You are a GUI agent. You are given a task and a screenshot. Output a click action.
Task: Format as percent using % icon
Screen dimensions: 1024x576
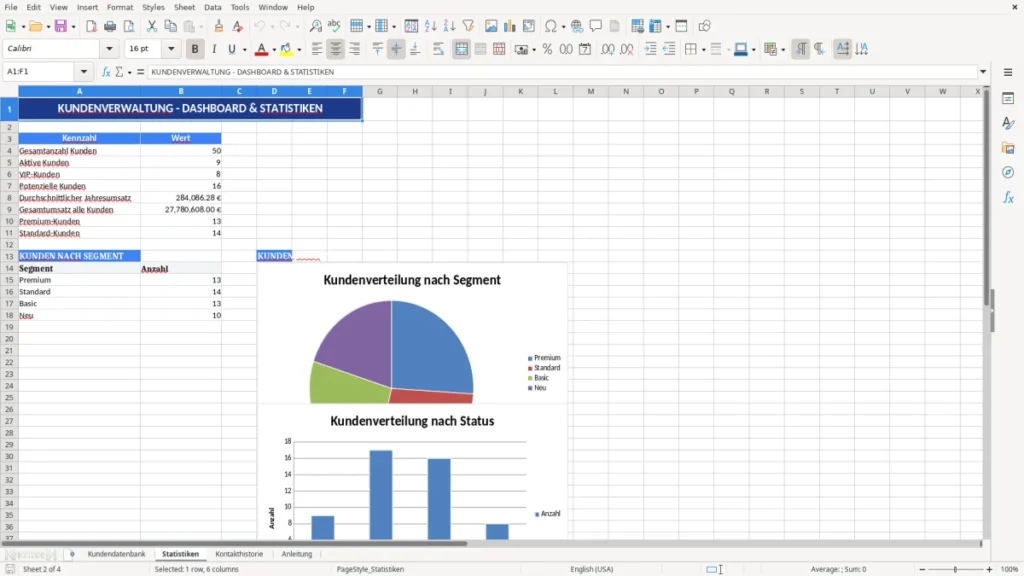[x=547, y=49]
